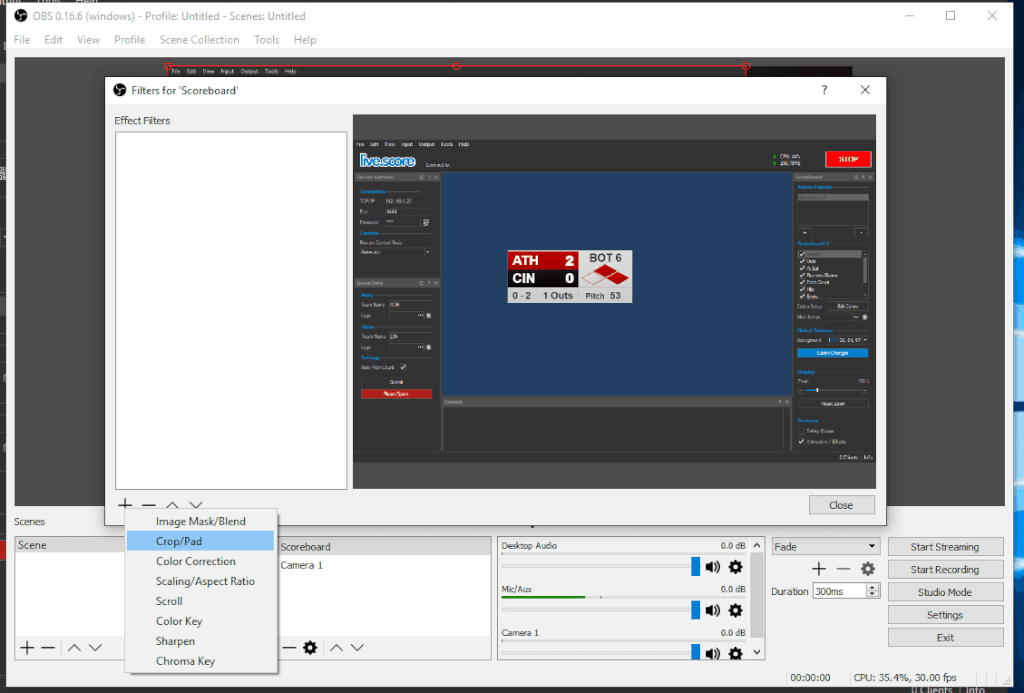Move scene up arrow
The image size is (1024, 693).
pyautogui.click(x=74, y=647)
